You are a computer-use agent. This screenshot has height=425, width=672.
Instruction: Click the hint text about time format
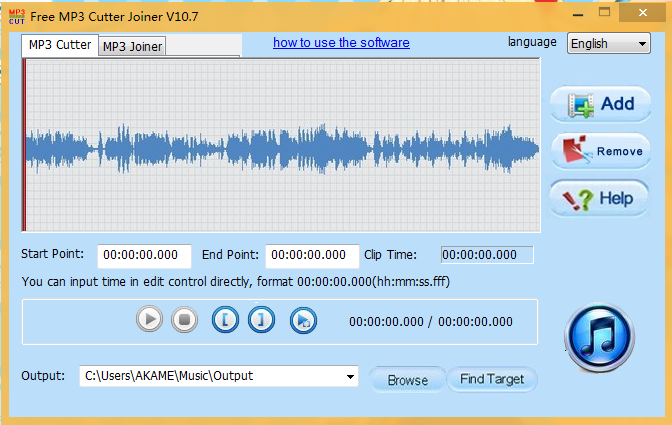pos(236,282)
